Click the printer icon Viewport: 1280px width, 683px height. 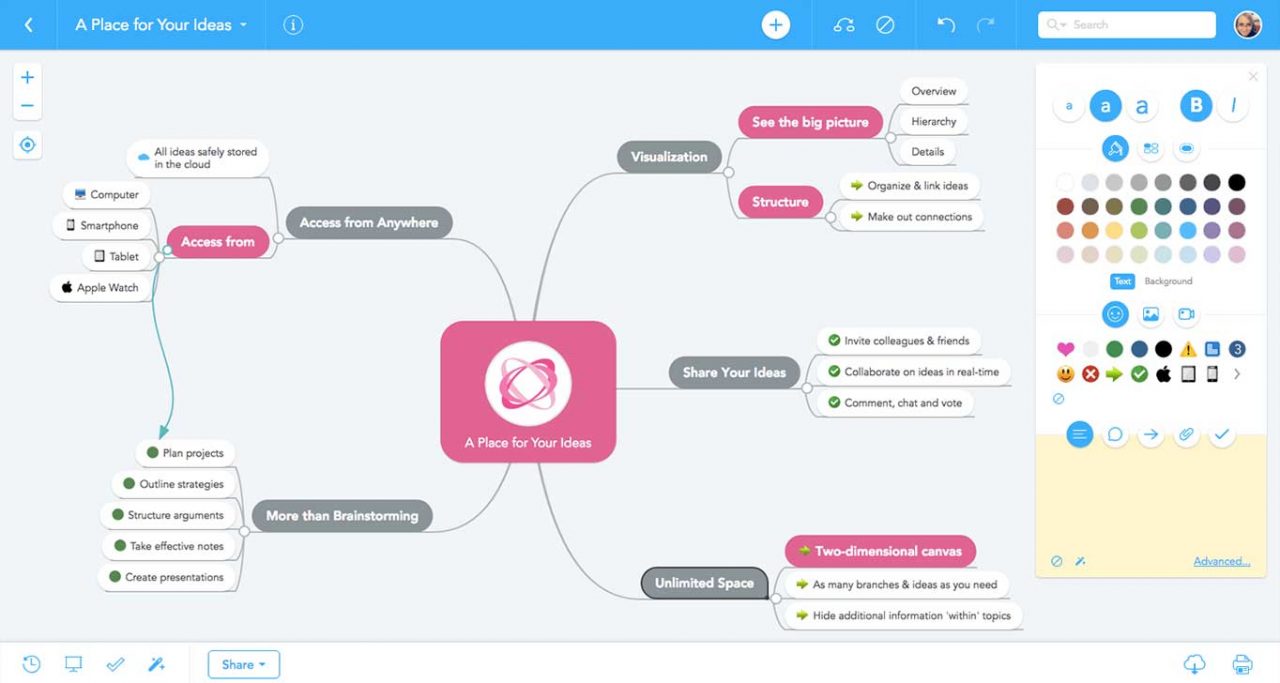1242,664
